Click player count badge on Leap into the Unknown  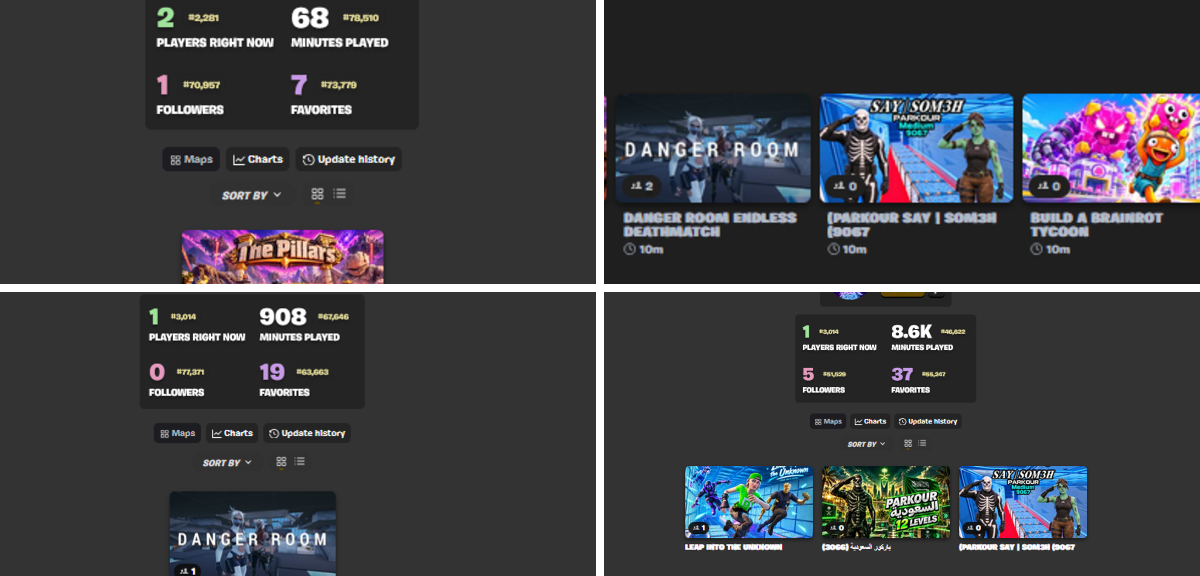click(x=700, y=527)
